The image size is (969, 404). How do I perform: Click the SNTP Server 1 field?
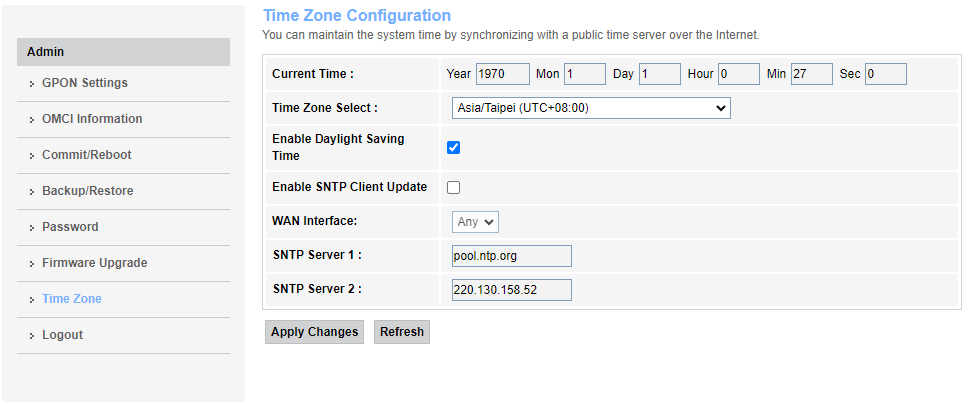(x=511, y=256)
